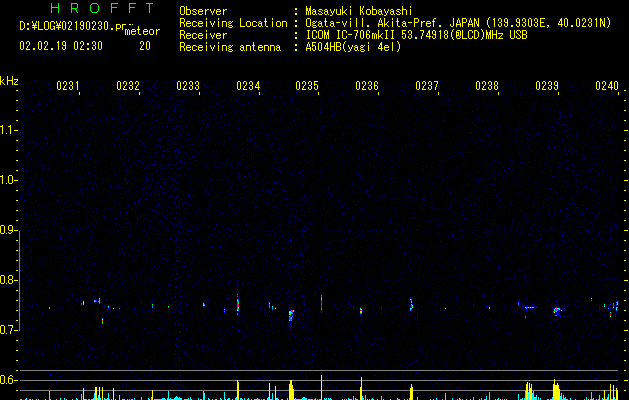Click the 1.1 kHz axis label
Image resolution: width=629 pixels, height=400 pixels.
coord(8,130)
